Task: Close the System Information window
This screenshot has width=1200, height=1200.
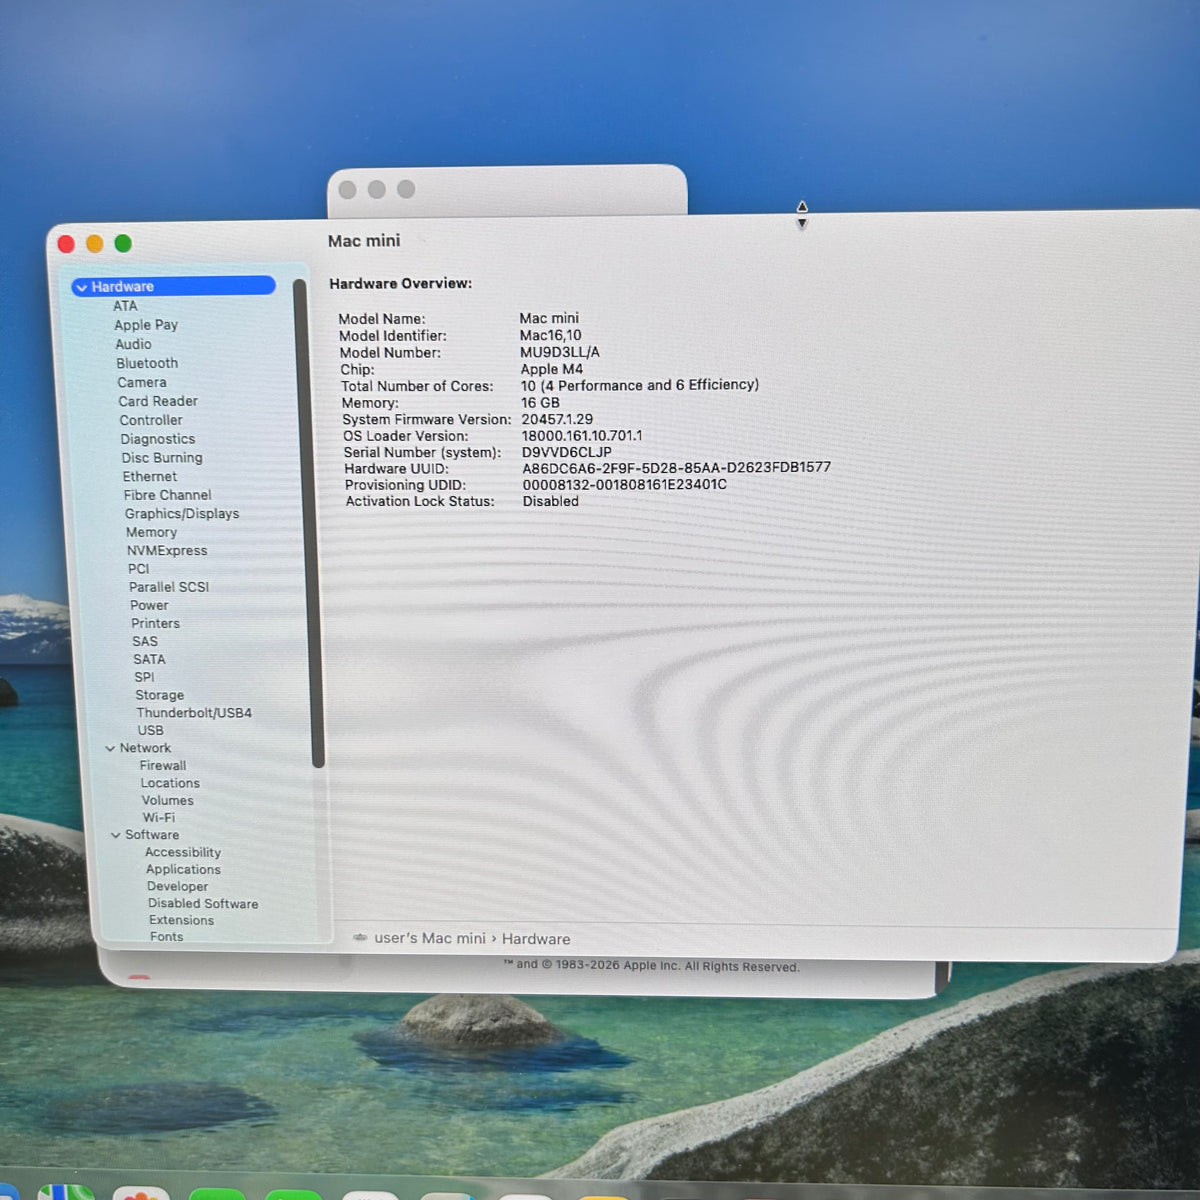Action: coord(66,243)
